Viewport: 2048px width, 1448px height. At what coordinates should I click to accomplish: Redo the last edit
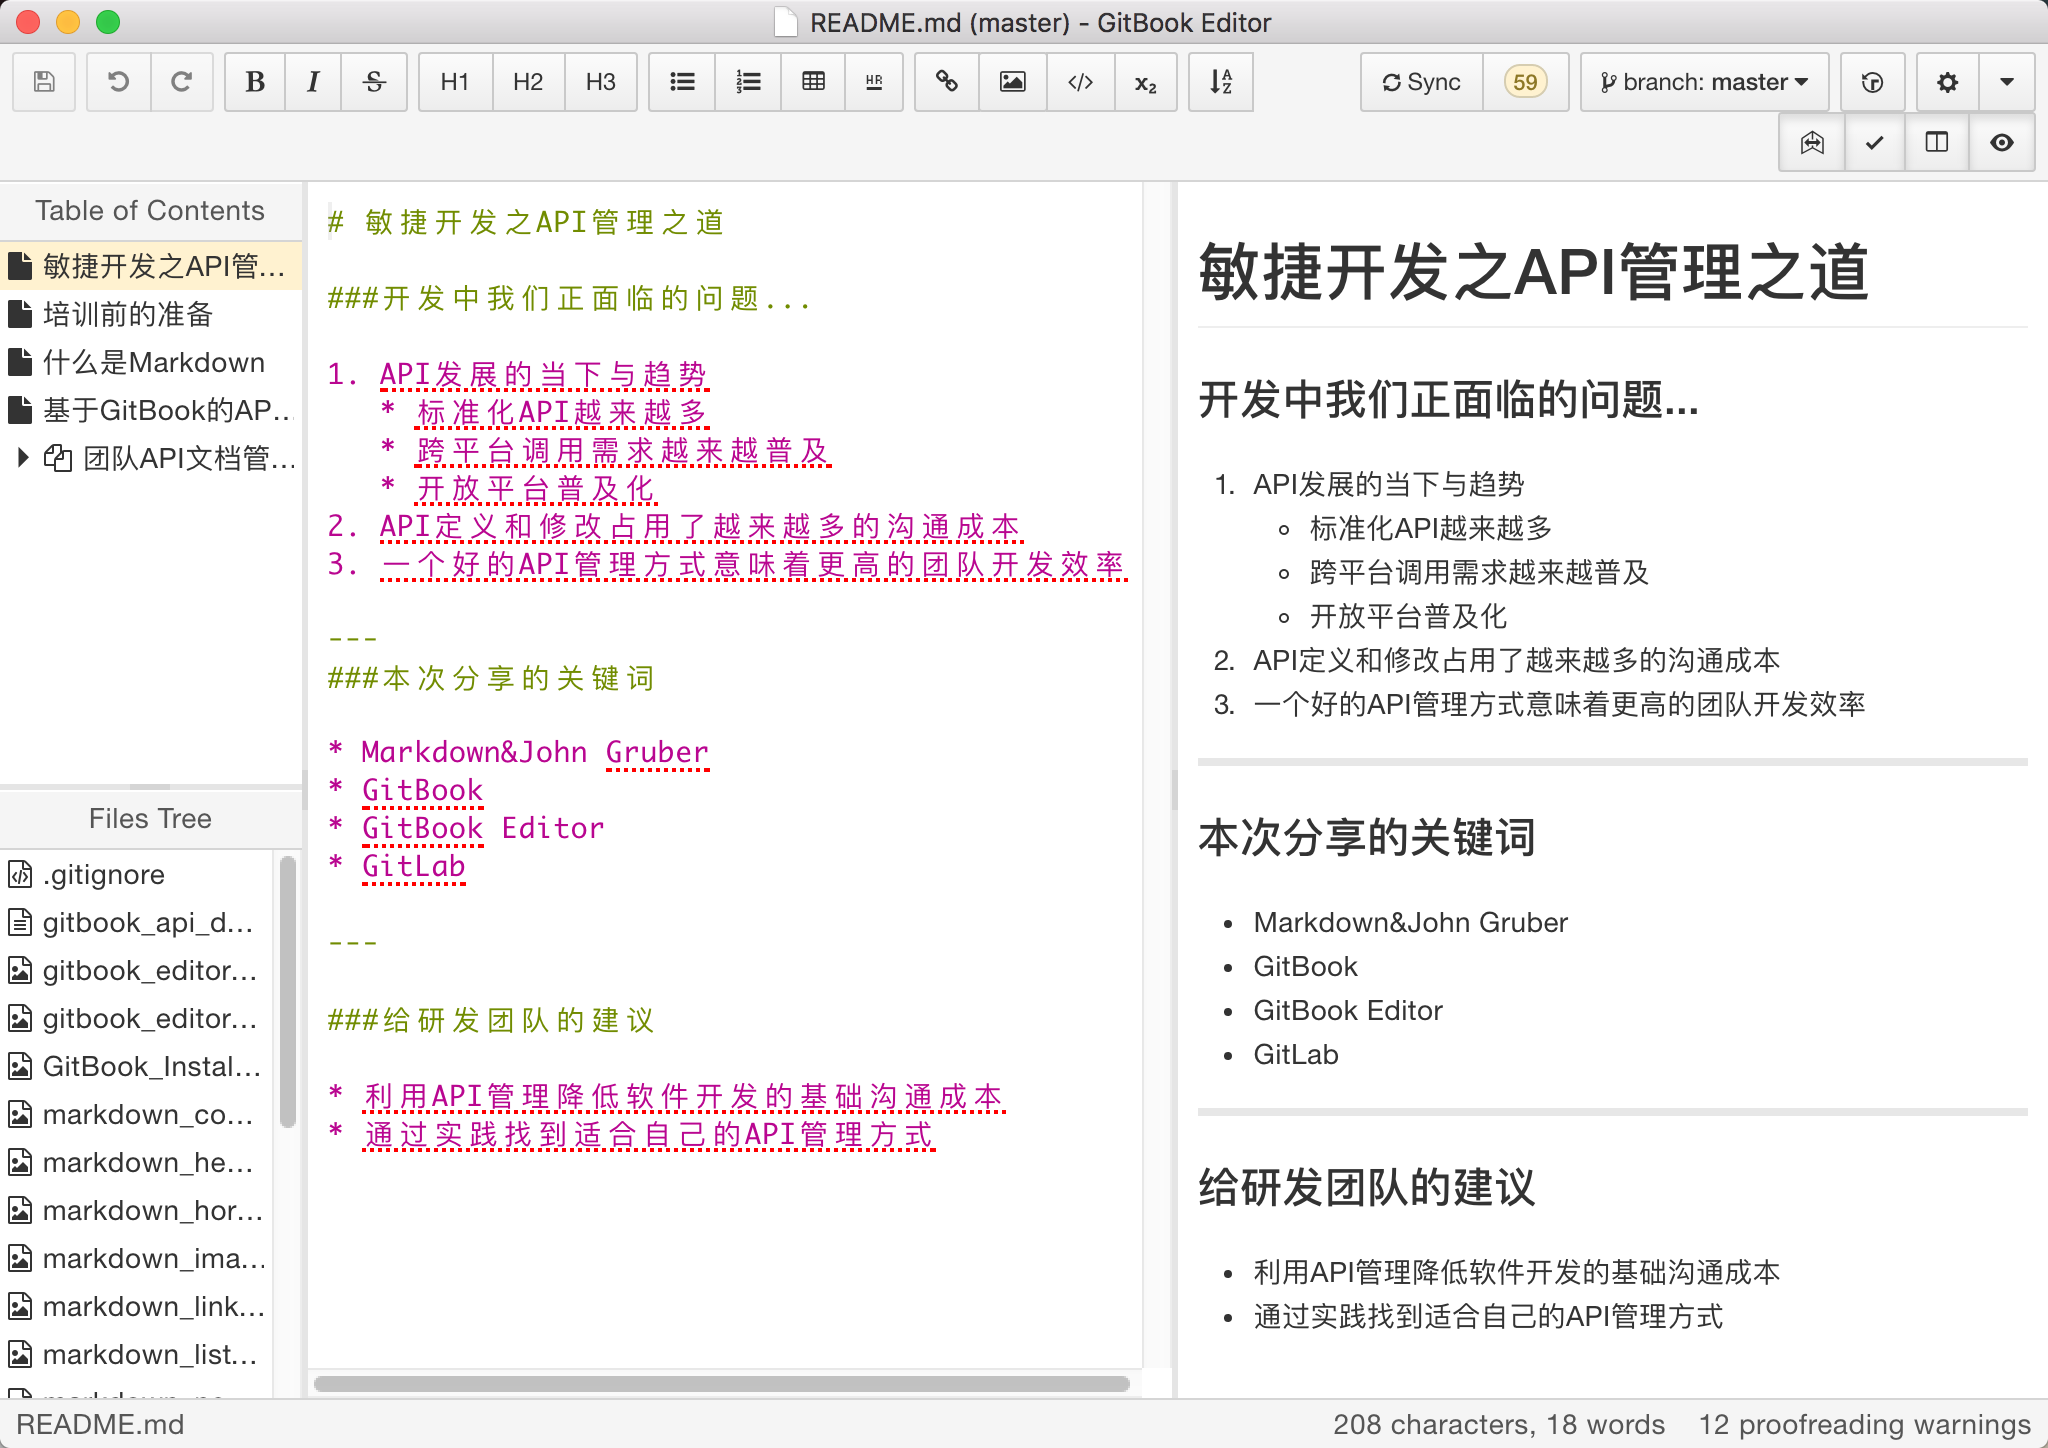tap(181, 82)
